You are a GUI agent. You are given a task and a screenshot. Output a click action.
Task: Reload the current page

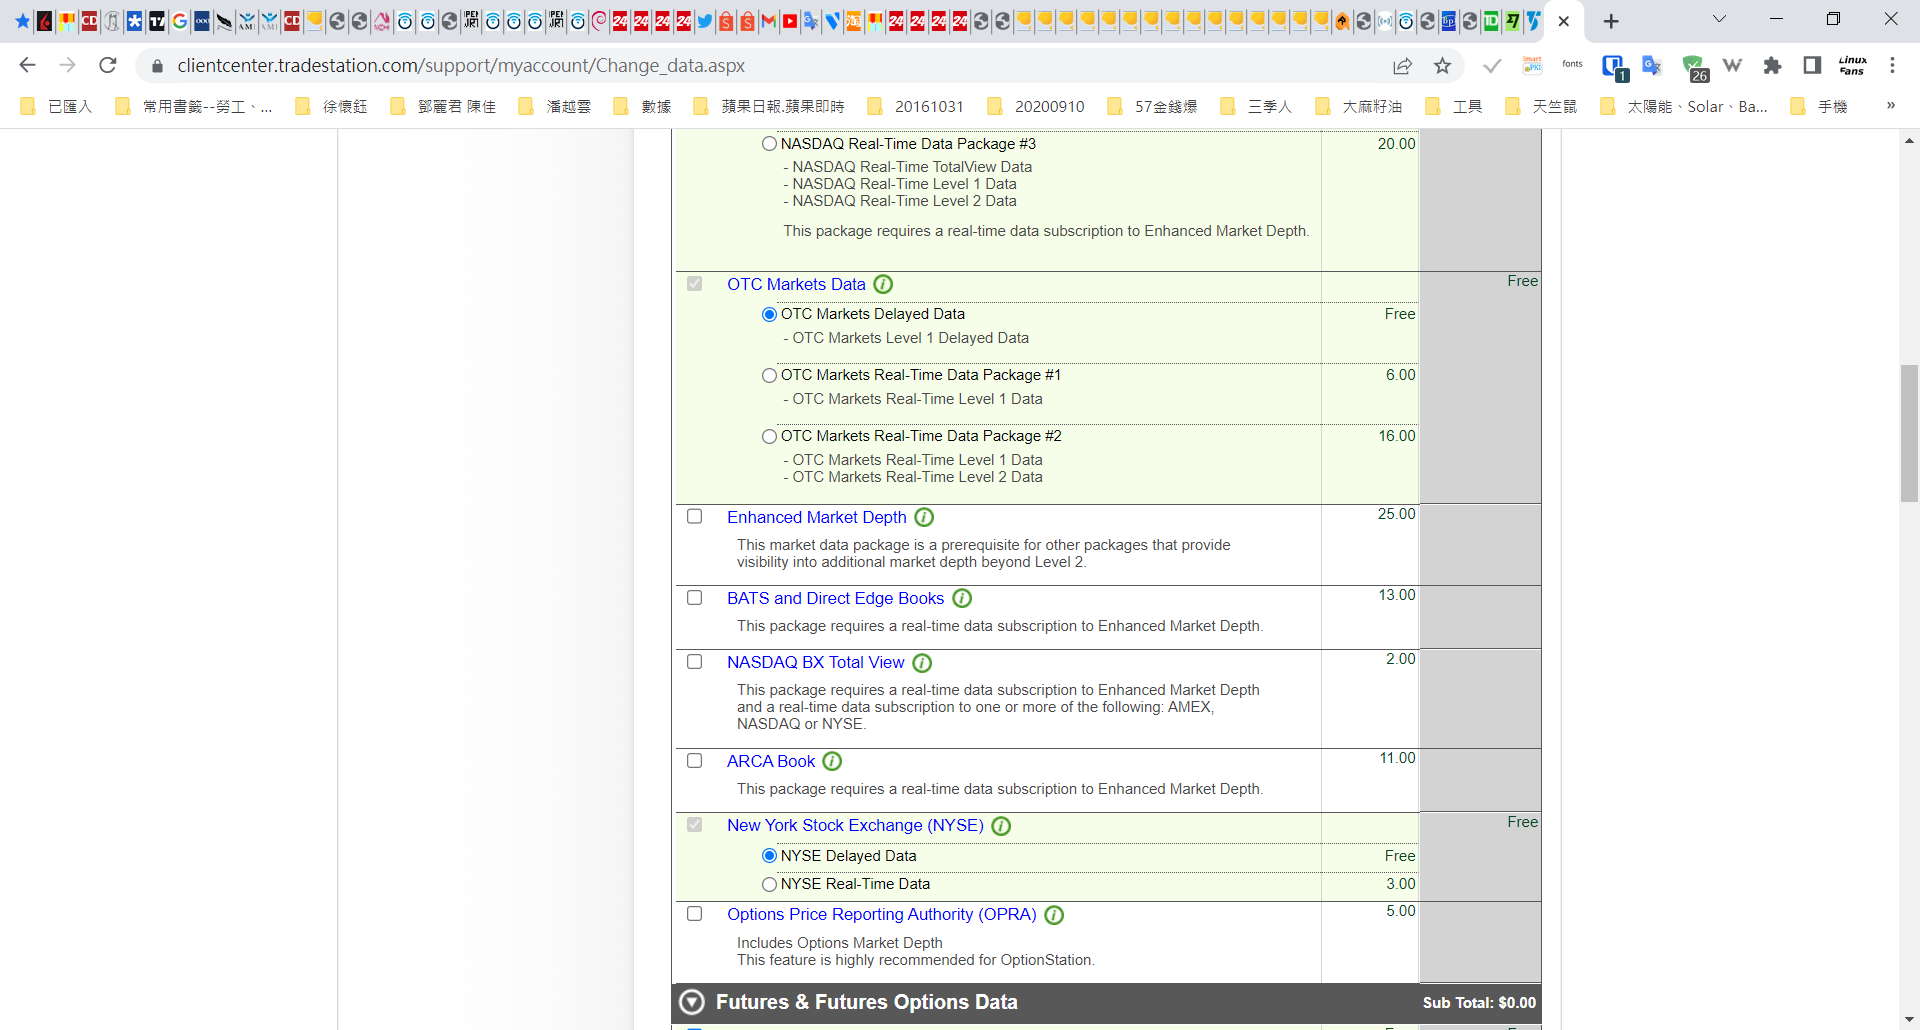[x=108, y=65]
